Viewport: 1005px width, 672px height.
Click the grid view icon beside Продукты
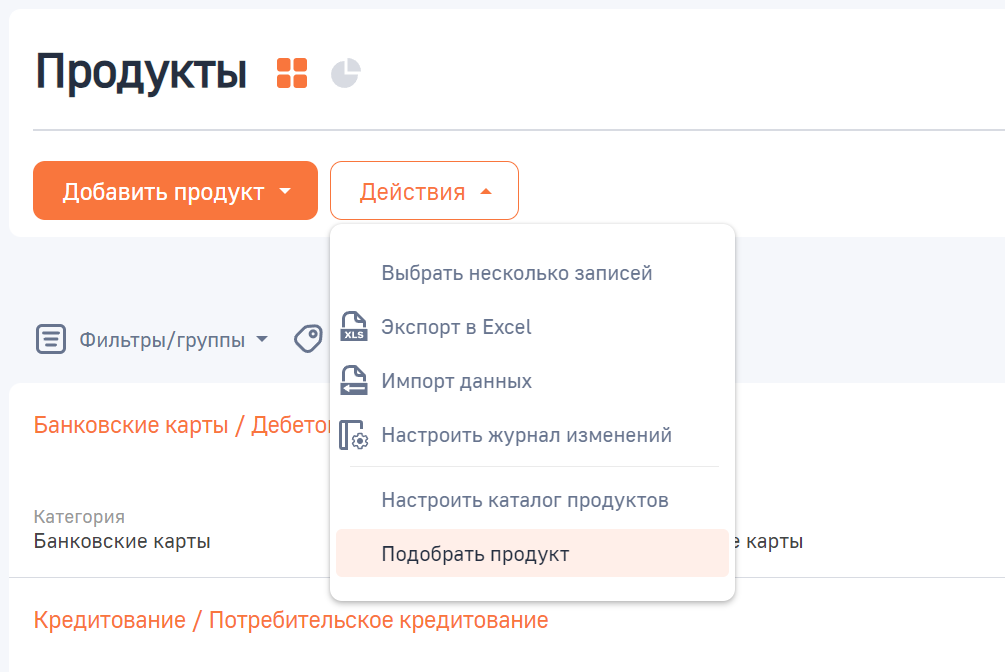[x=292, y=72]
